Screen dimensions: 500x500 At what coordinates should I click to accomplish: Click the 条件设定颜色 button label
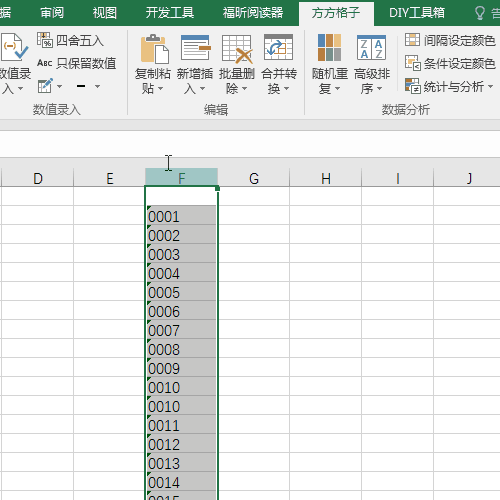pyautogui.click(x=460, y=63)
